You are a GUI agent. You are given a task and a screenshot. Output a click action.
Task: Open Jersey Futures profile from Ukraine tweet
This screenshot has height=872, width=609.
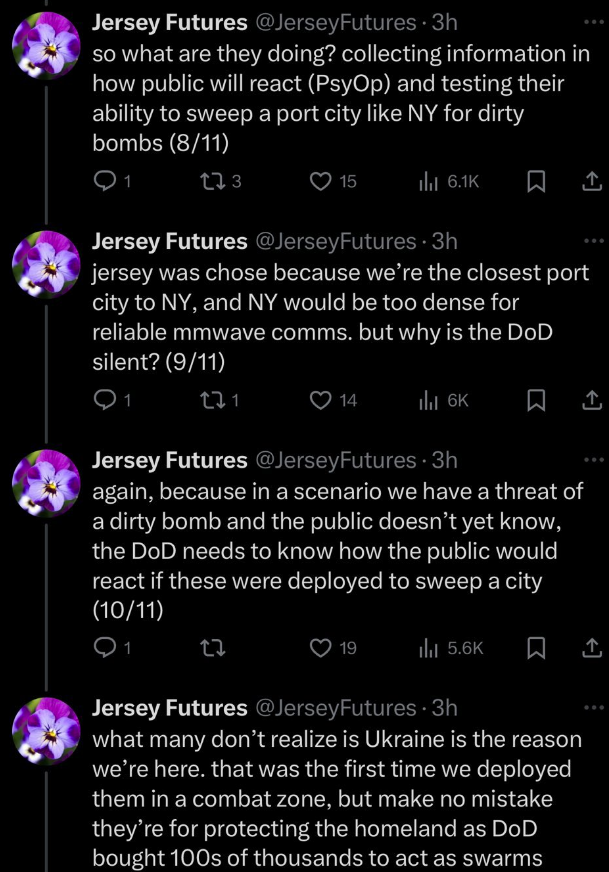pyautogui.click(x=169, y=708)
